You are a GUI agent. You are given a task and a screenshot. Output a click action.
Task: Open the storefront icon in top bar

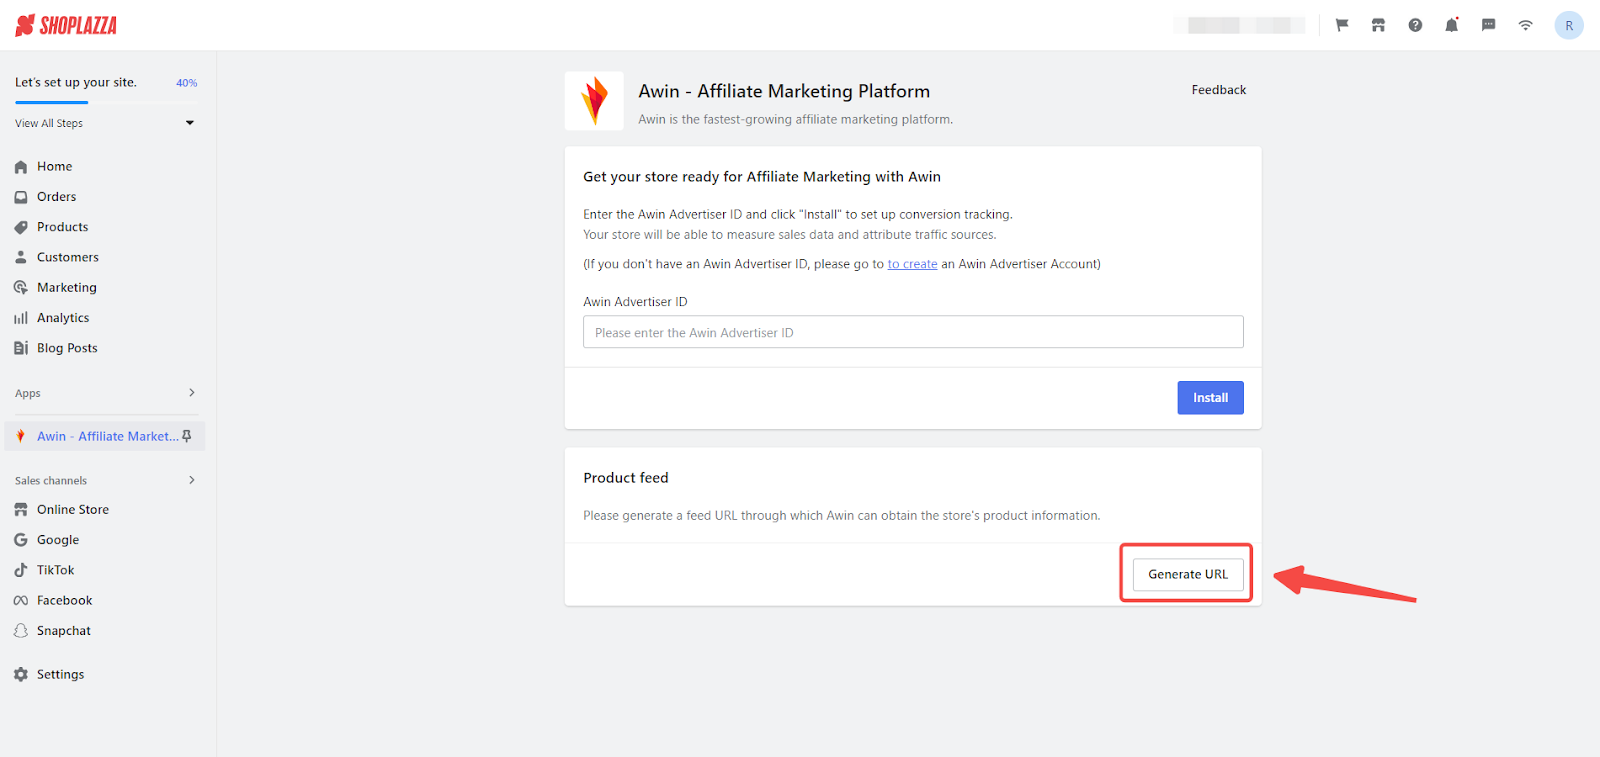pyautogui.click(x=1378, y=25)
